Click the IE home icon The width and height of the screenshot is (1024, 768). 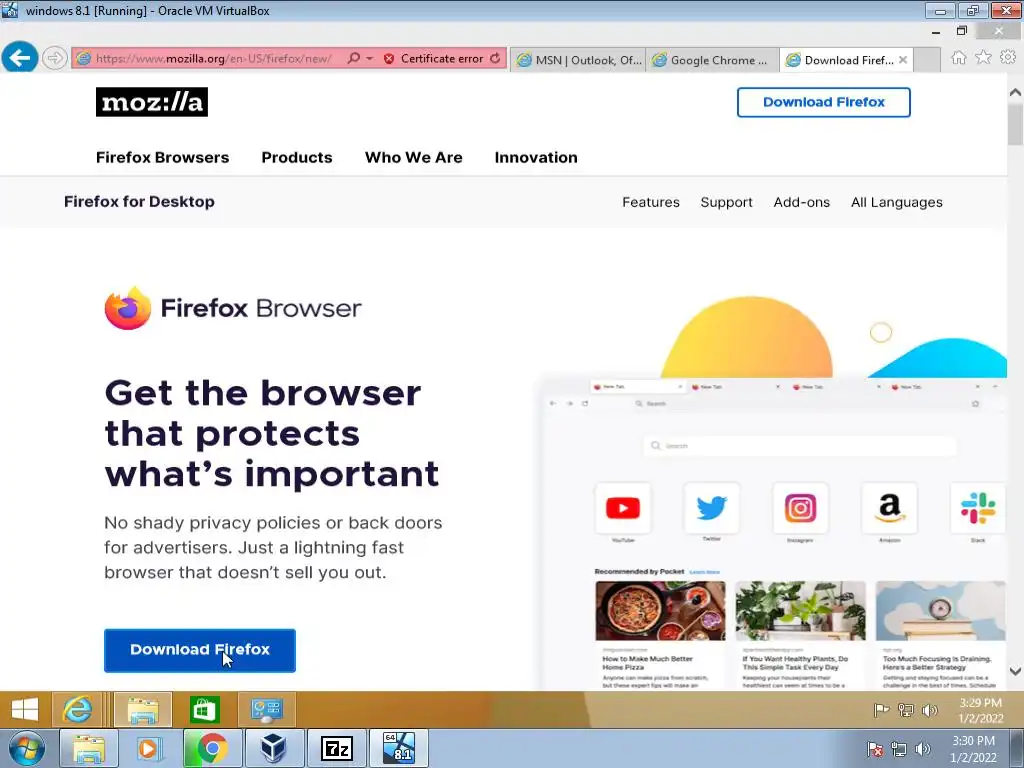959,57
